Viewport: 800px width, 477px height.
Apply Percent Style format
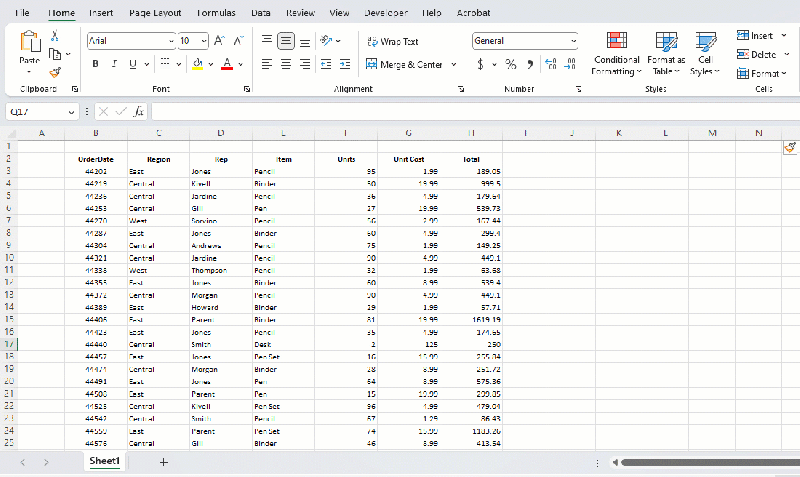click(x=511, y=64)
